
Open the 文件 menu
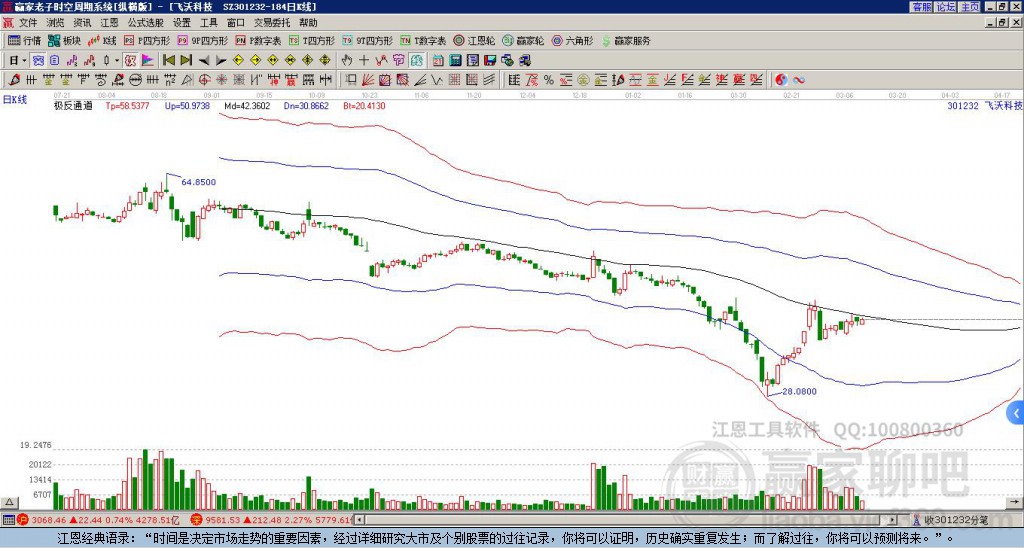pyautogui.click(x=28, y=23)
